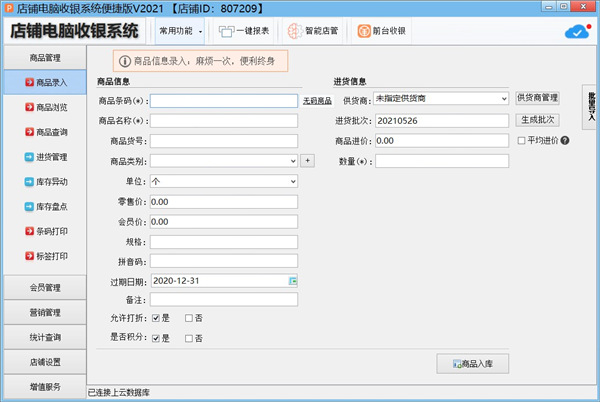600x402 pixels.
Task: Open 标签打印 in the sidebar
Action: [x=45, y=256]
